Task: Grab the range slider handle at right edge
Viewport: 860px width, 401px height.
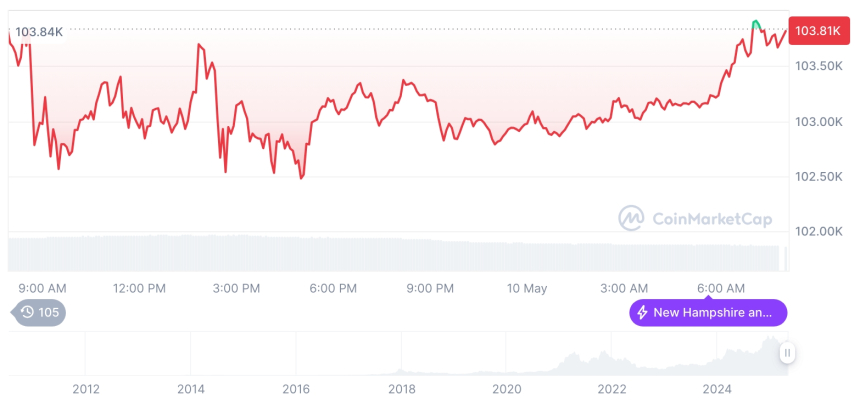Action: (788, 353)
